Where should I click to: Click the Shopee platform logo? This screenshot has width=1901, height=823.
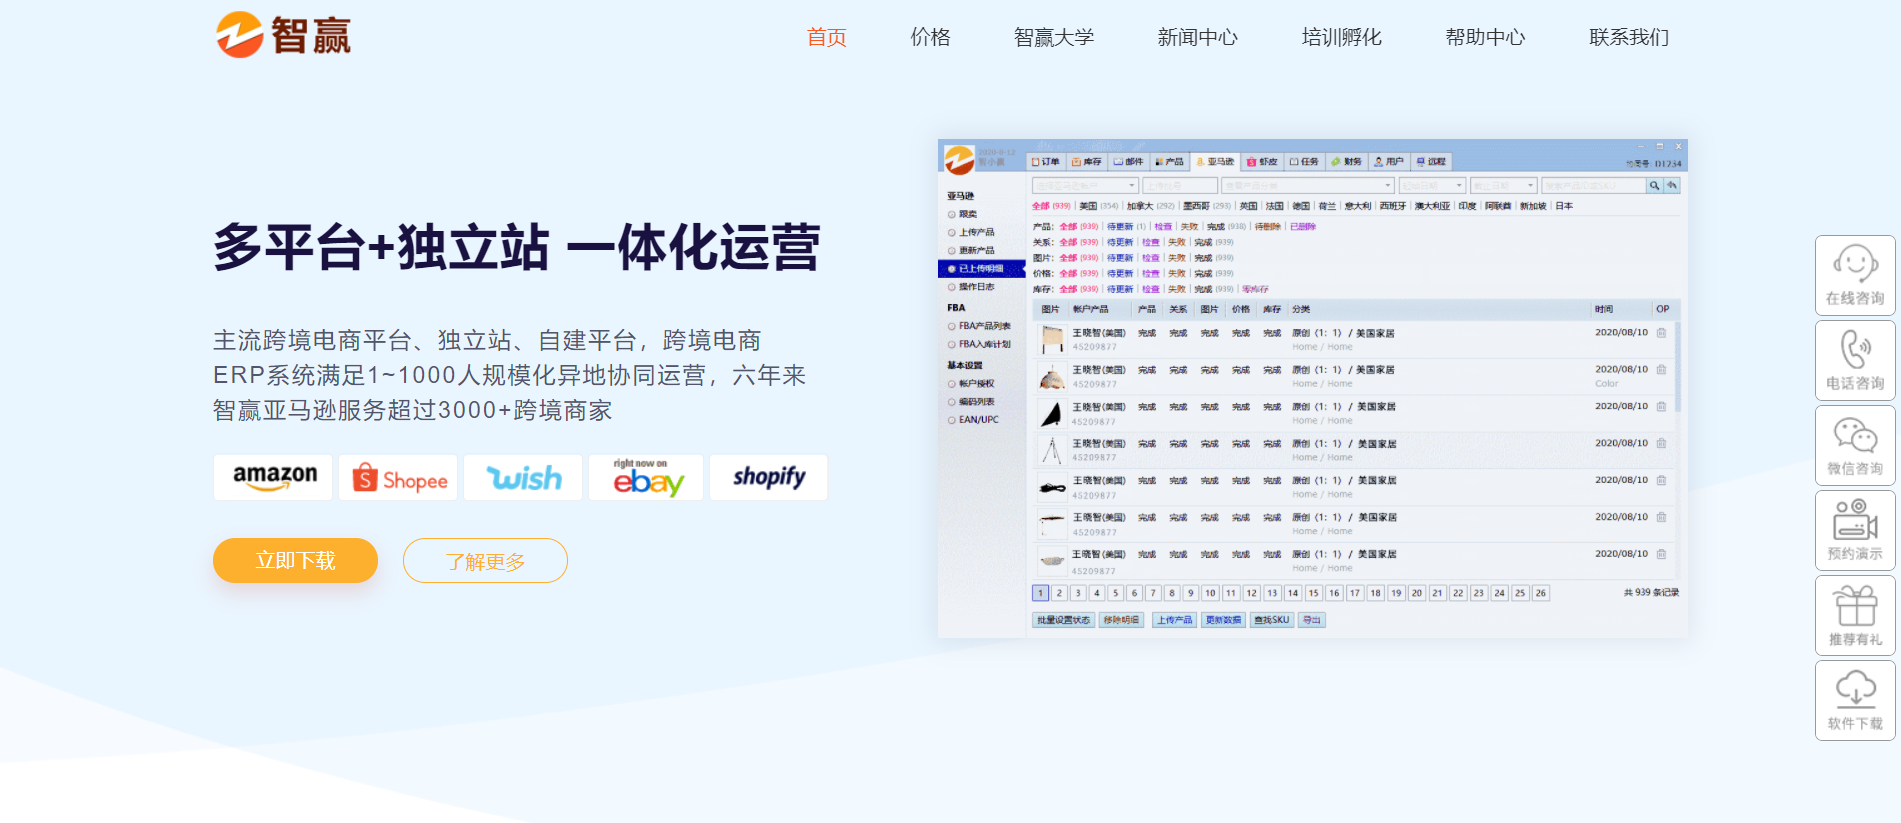[x=398, y=477]
